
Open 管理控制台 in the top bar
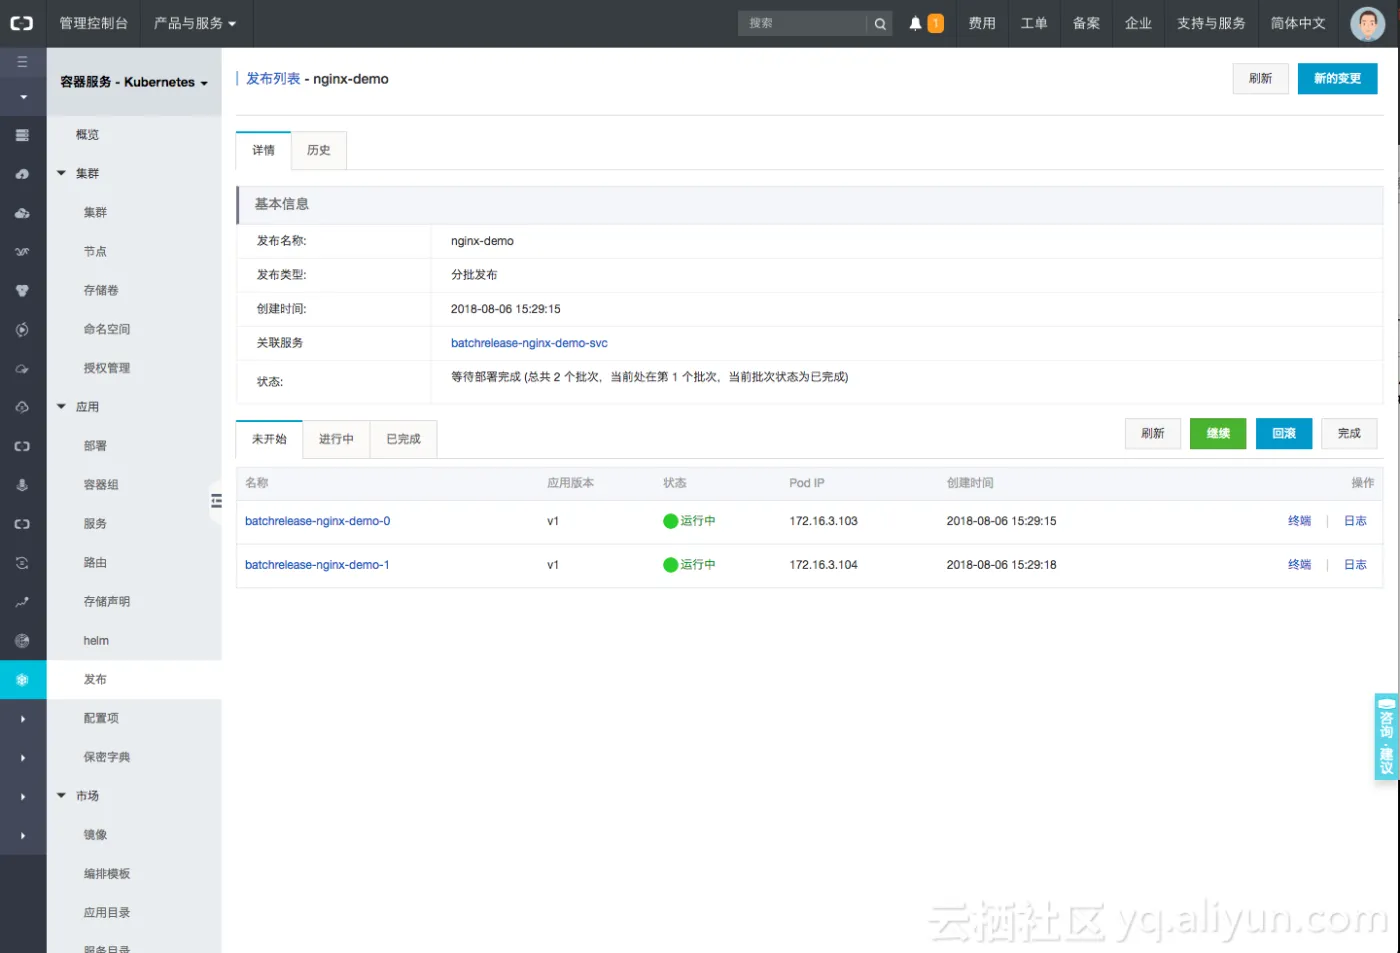pos(94,23)
